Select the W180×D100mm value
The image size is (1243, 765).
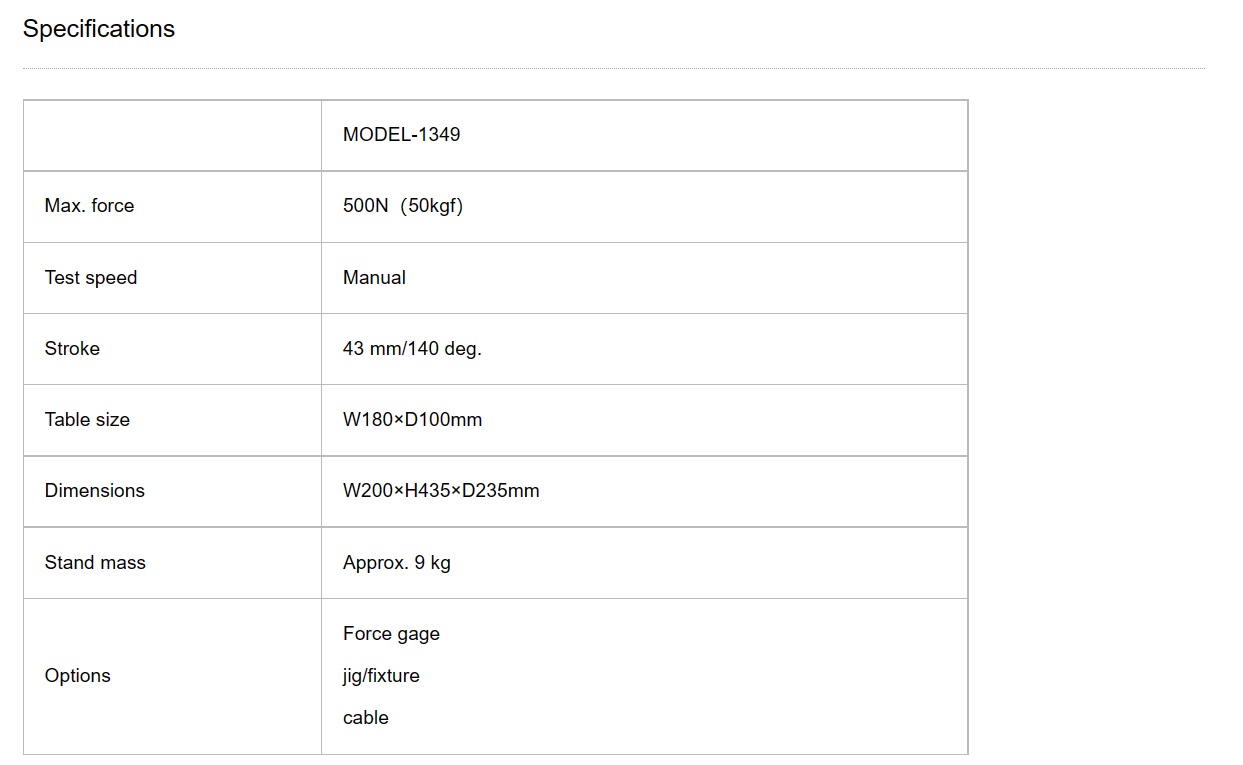pyautogui.click(x=412, y=420)
